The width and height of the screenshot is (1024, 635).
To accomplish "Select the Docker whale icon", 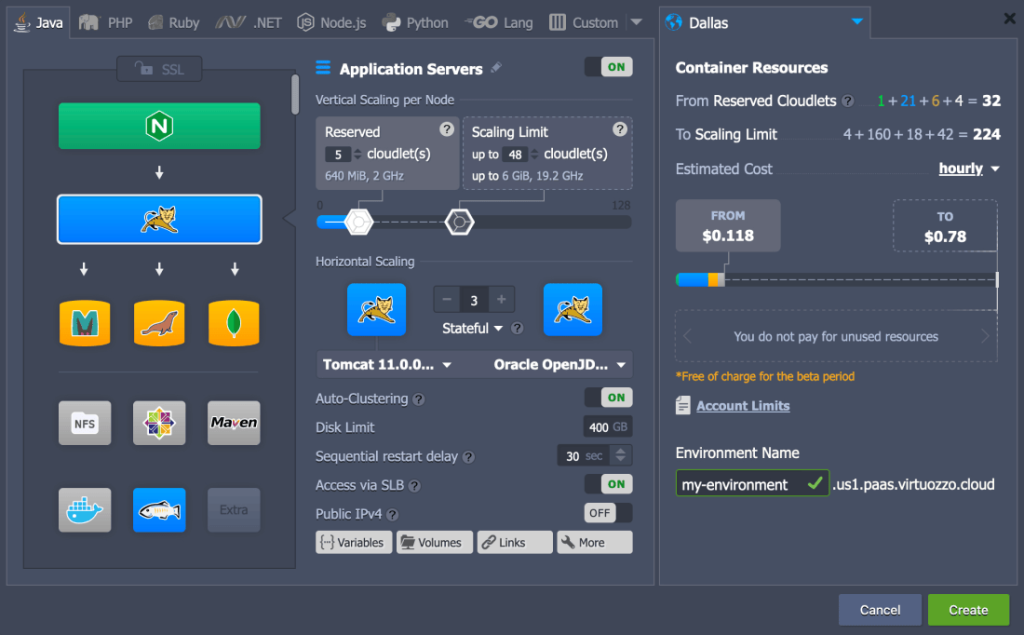I will click(x=84, y=510).
